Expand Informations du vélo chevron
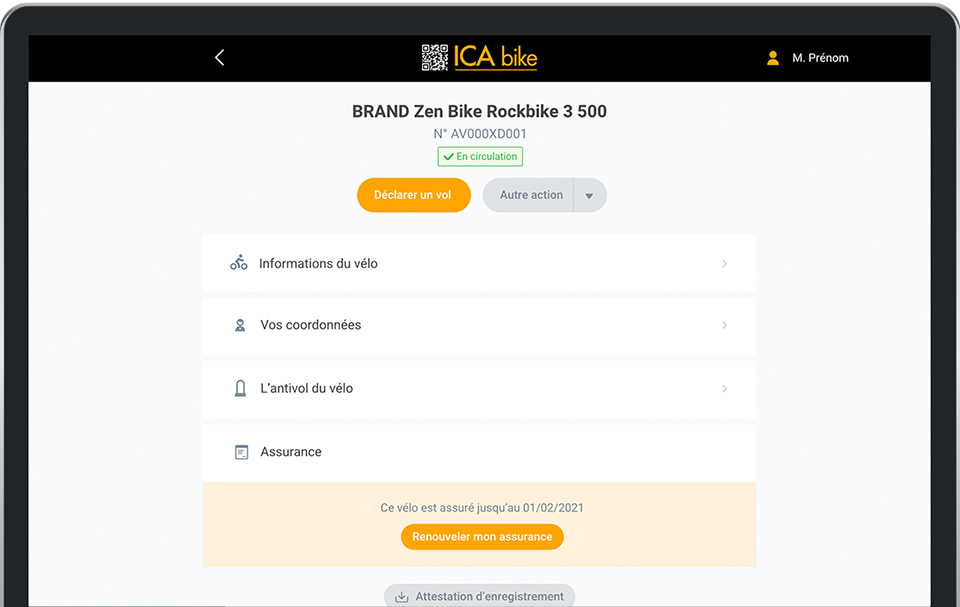This screenshot has width=960, height=607. [724, 263]
